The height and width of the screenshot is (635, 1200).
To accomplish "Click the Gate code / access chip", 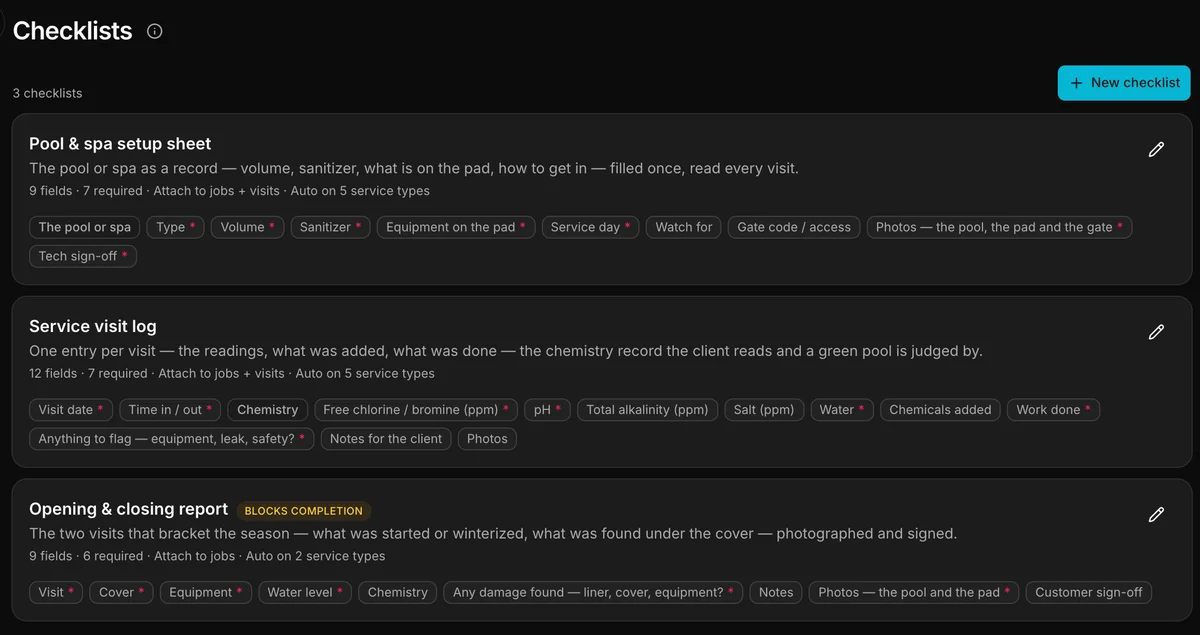I will click(x=794, y=227).
